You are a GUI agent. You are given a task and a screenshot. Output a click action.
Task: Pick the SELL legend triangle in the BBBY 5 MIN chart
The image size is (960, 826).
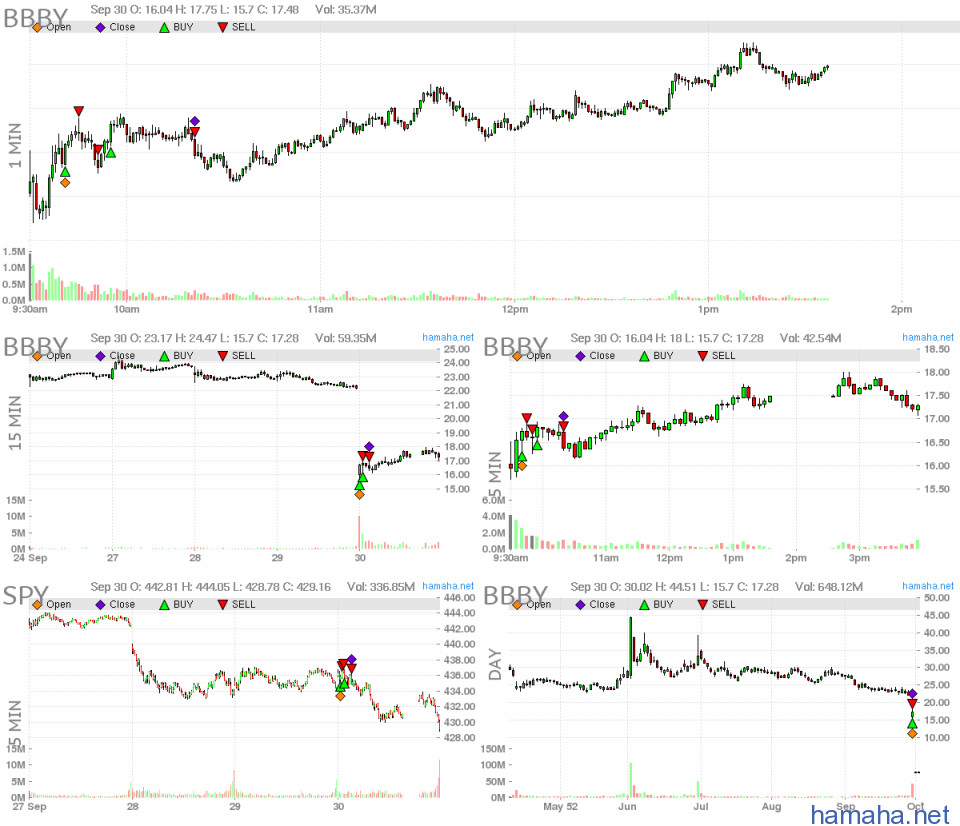703,356
